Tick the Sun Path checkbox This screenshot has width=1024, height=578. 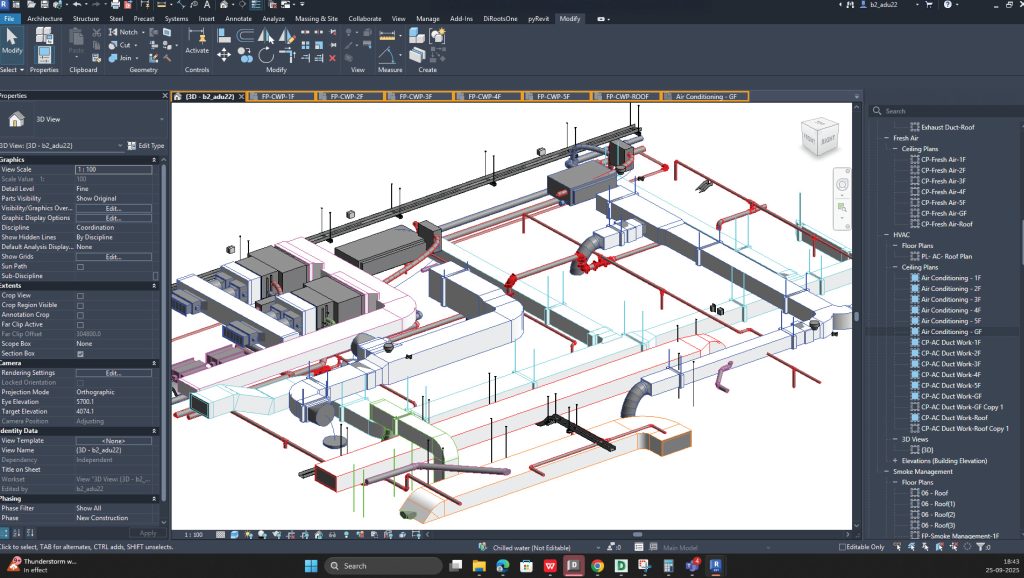[x=80, y=266]
